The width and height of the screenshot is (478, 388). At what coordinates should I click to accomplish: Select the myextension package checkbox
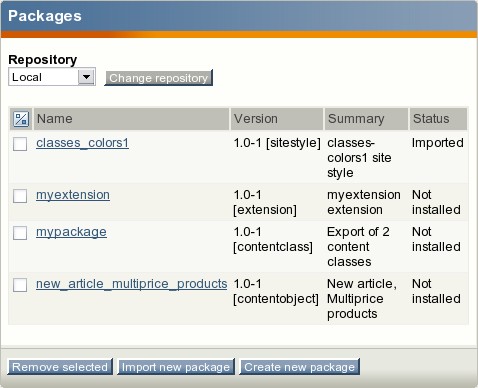pos(20,196)
